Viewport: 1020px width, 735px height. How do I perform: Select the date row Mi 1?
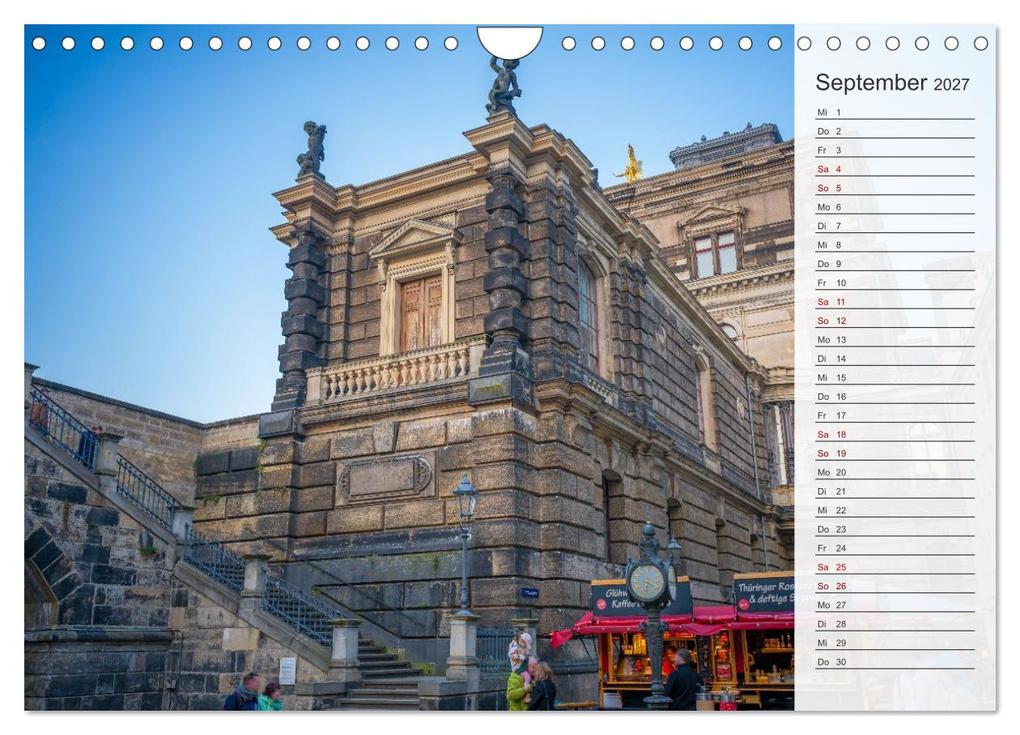894,112
